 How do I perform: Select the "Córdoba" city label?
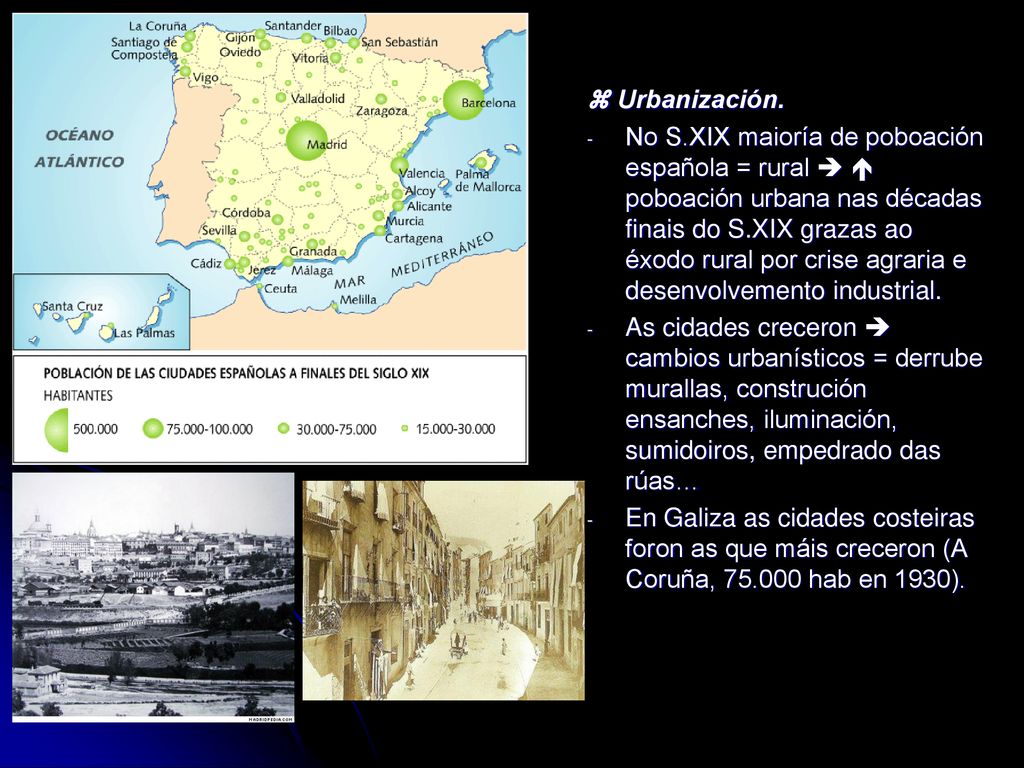(246, 213)
